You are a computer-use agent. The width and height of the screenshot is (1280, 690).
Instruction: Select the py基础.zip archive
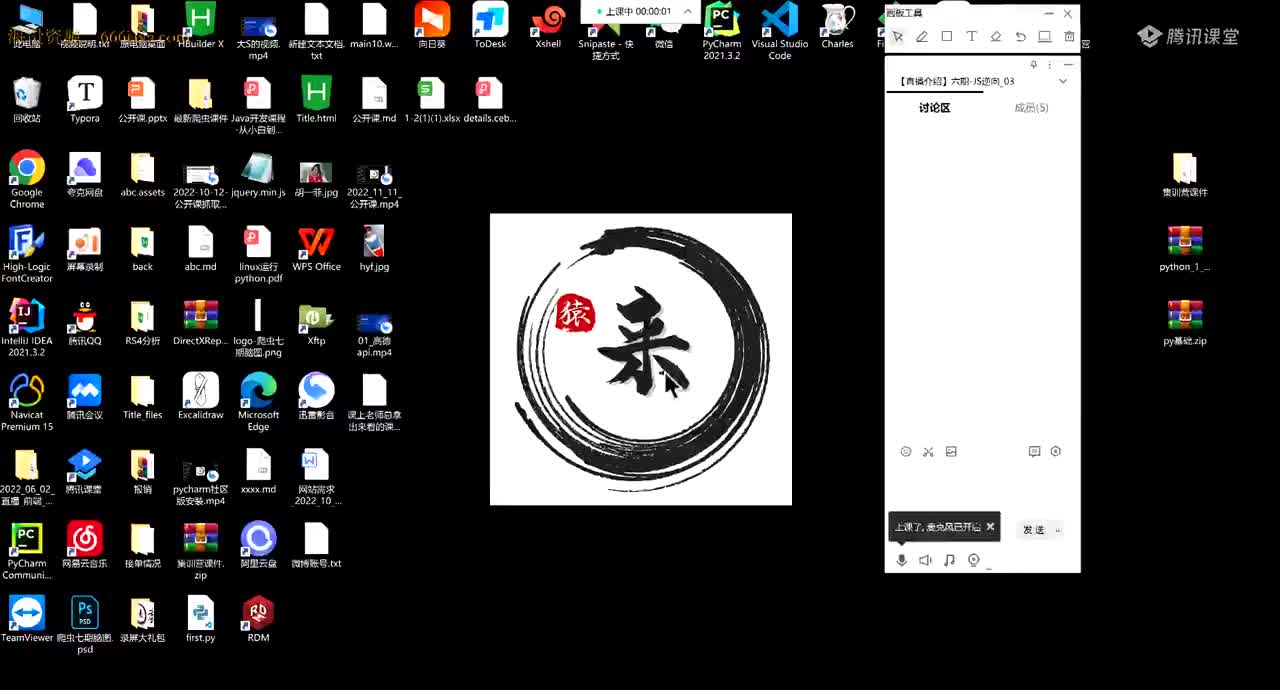(x=1185, y=323)
